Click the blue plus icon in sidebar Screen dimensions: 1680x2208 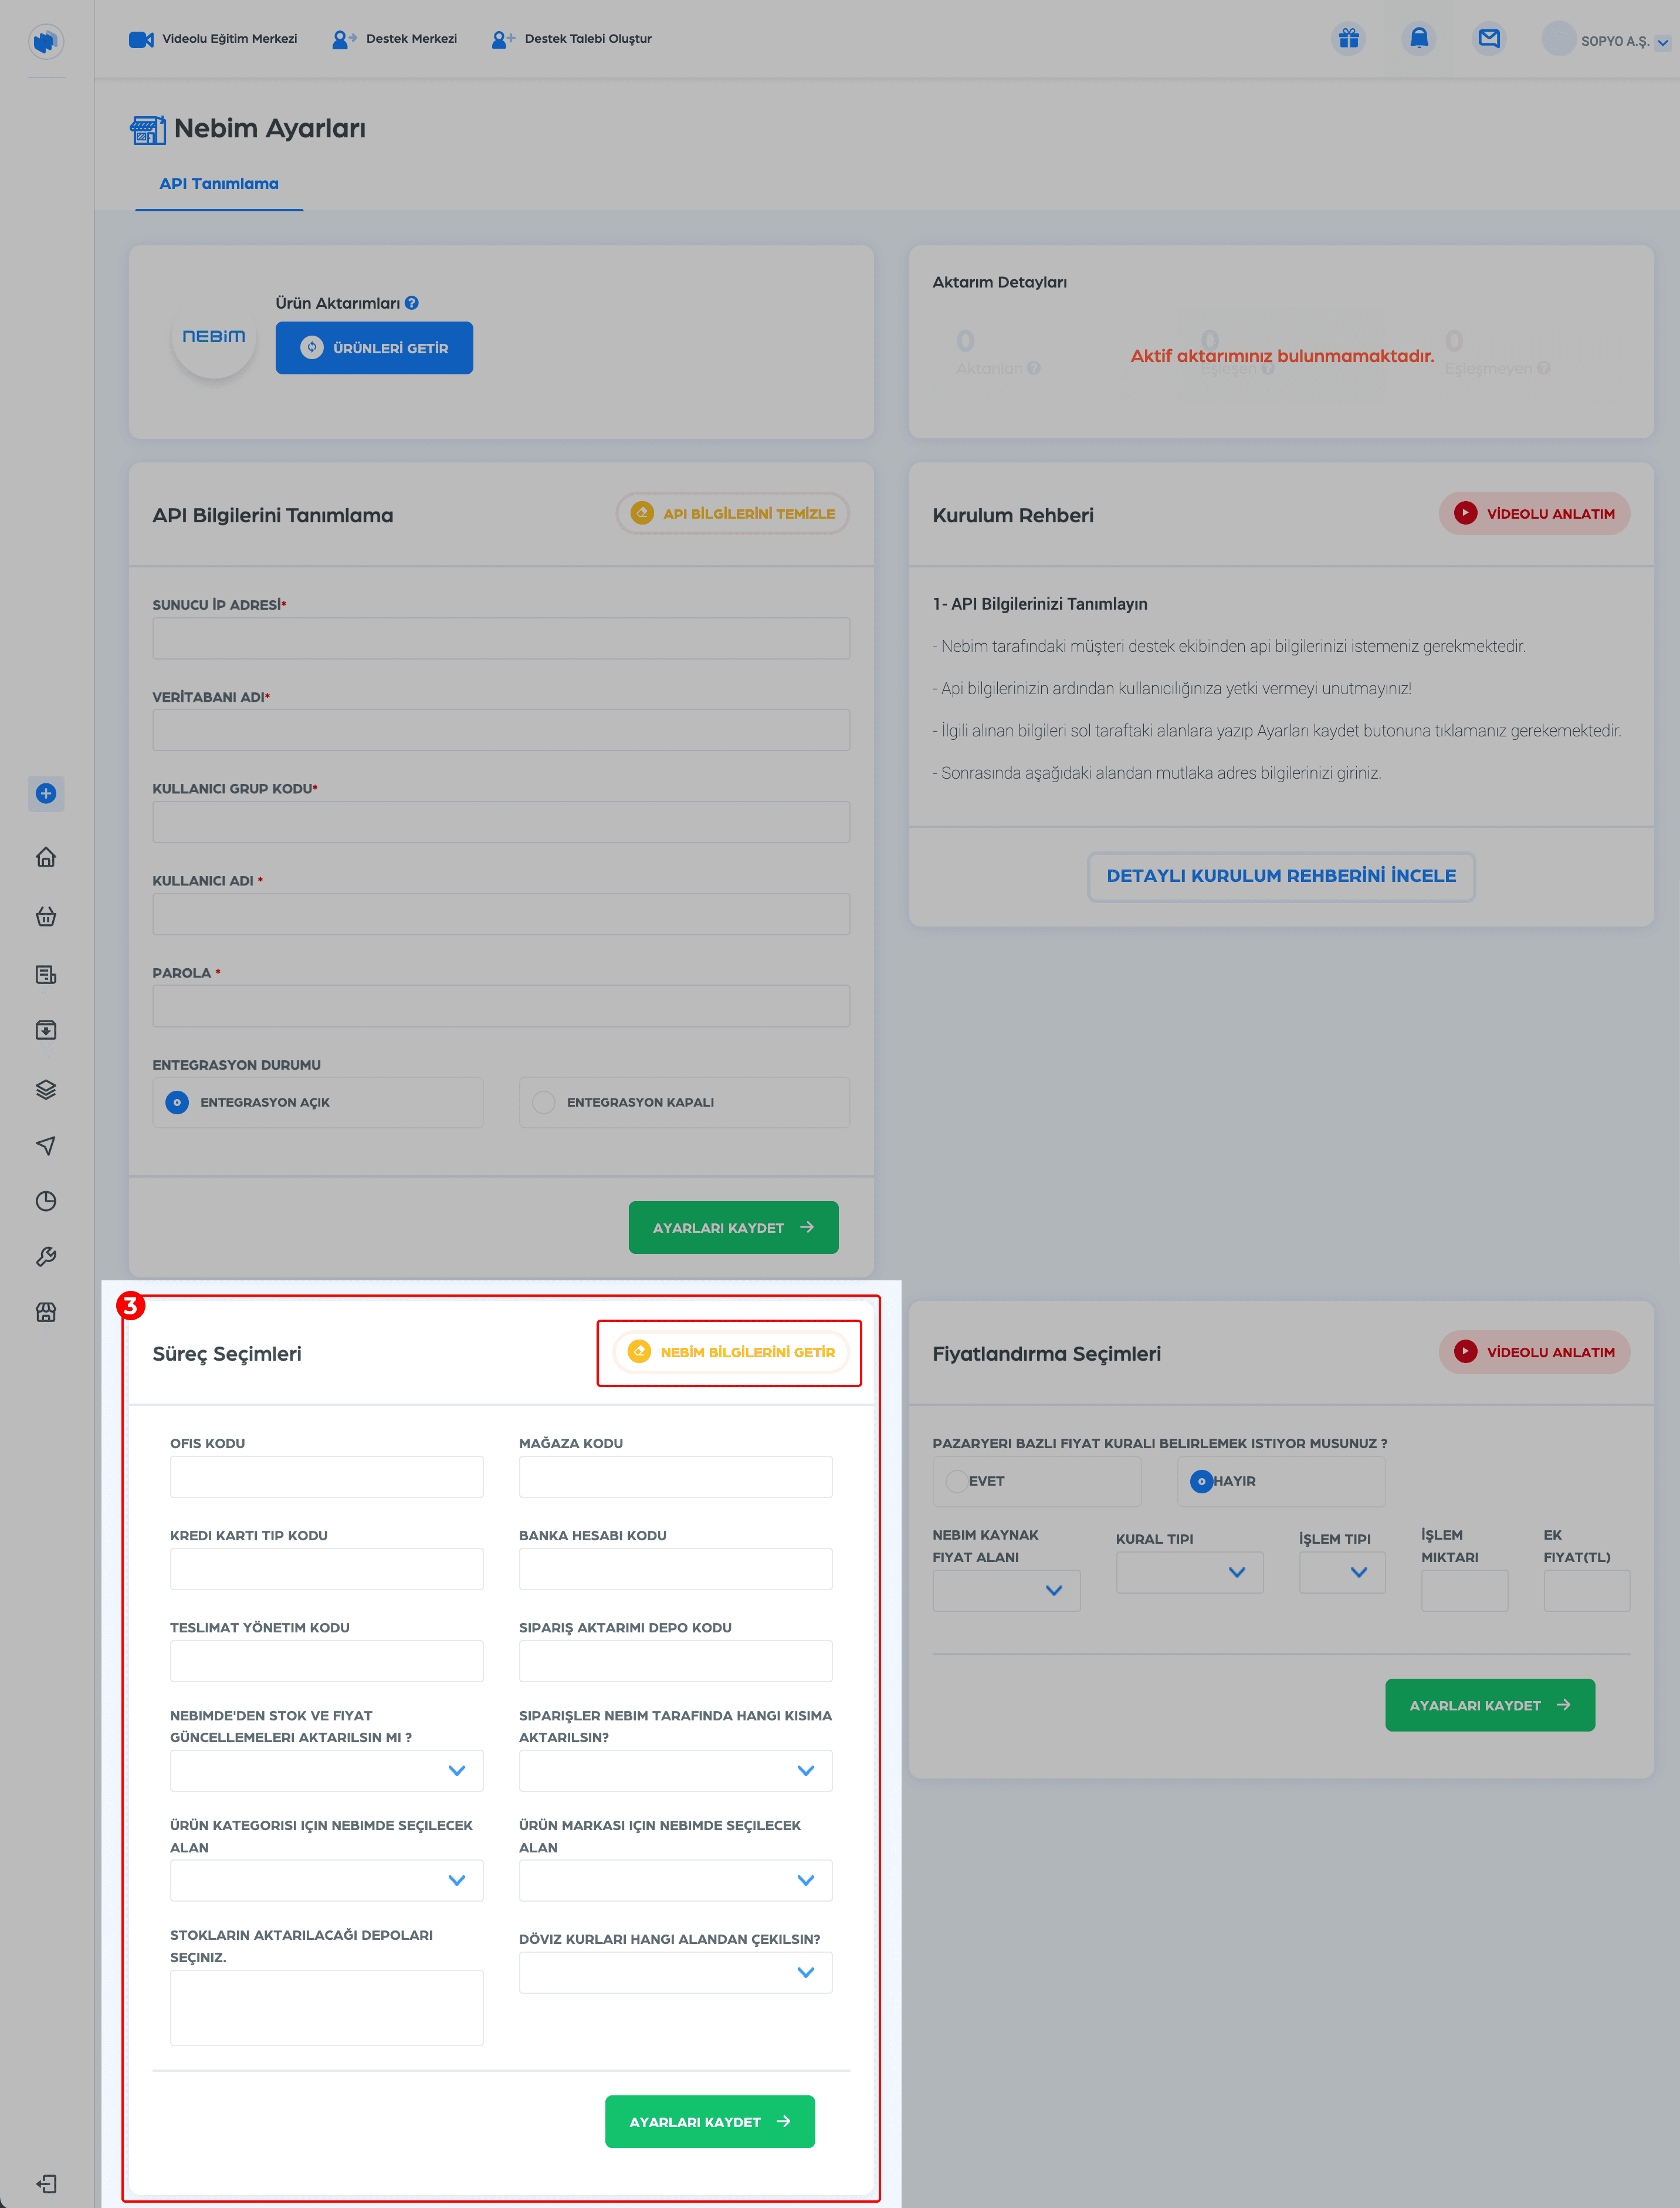pos(46,794)
